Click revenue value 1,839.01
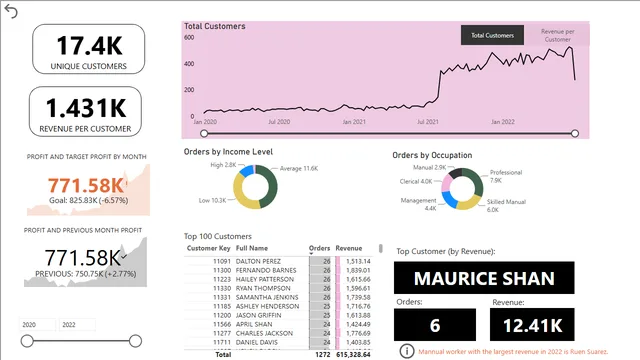The height and width of the screenshot is (360, 640). tap(358, 270)
